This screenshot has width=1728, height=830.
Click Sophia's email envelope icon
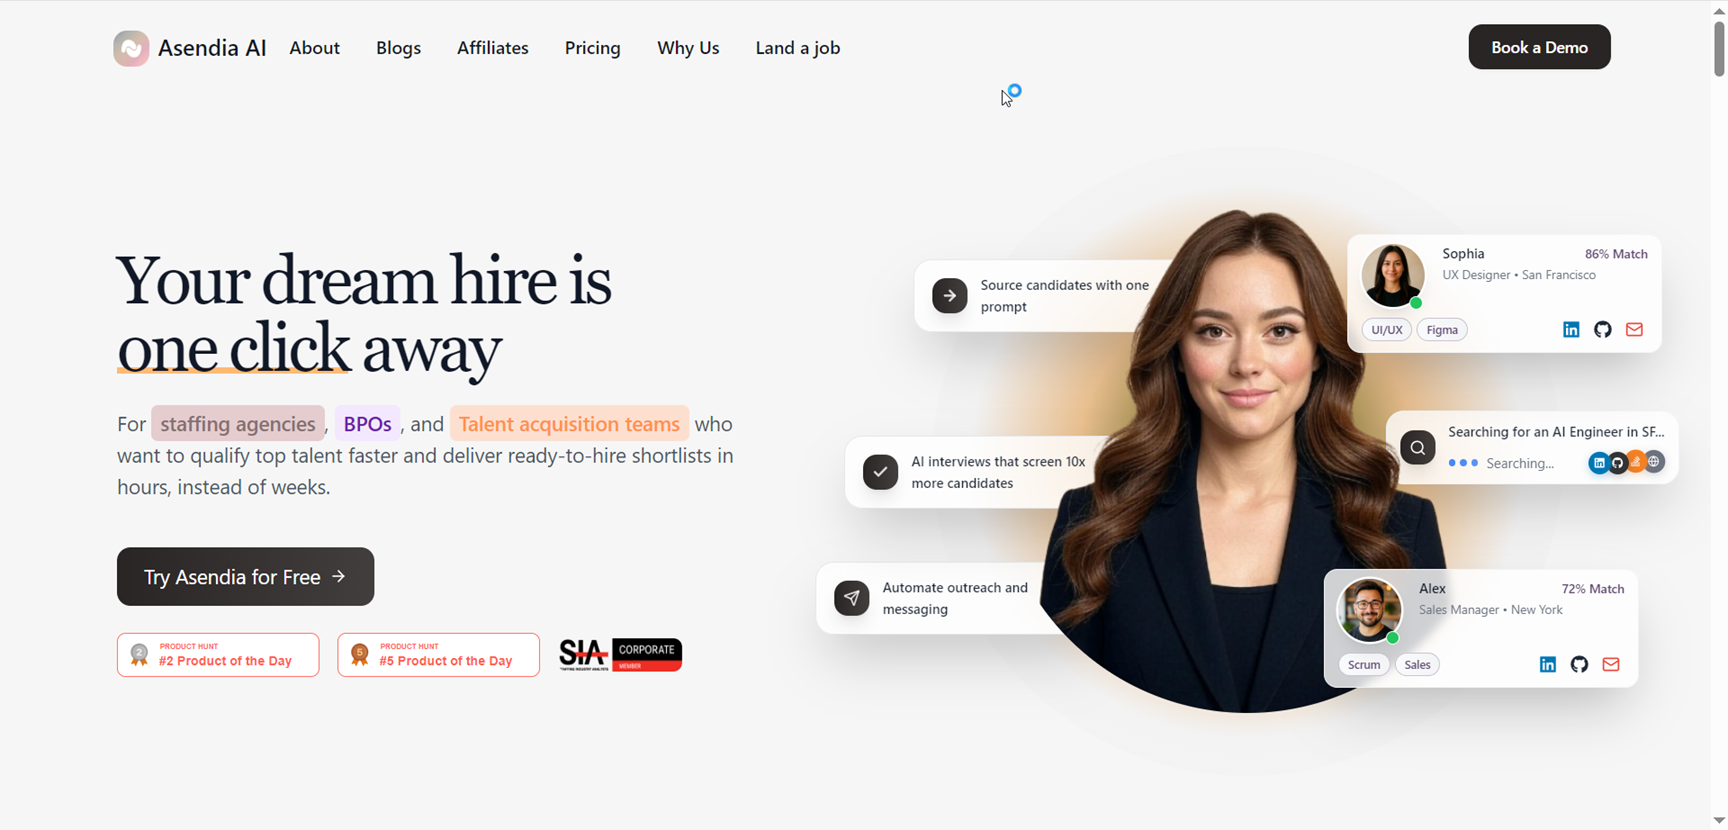coord(1635,330)
